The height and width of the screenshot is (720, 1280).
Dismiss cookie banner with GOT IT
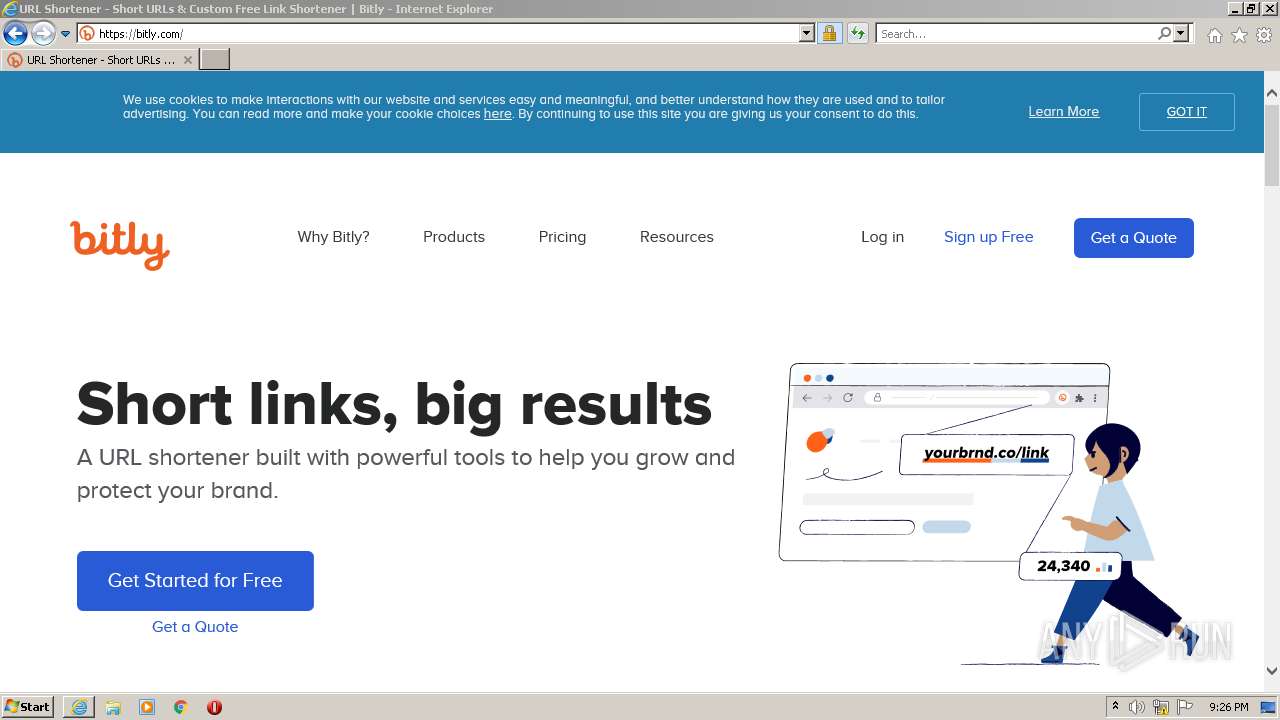1186,112
